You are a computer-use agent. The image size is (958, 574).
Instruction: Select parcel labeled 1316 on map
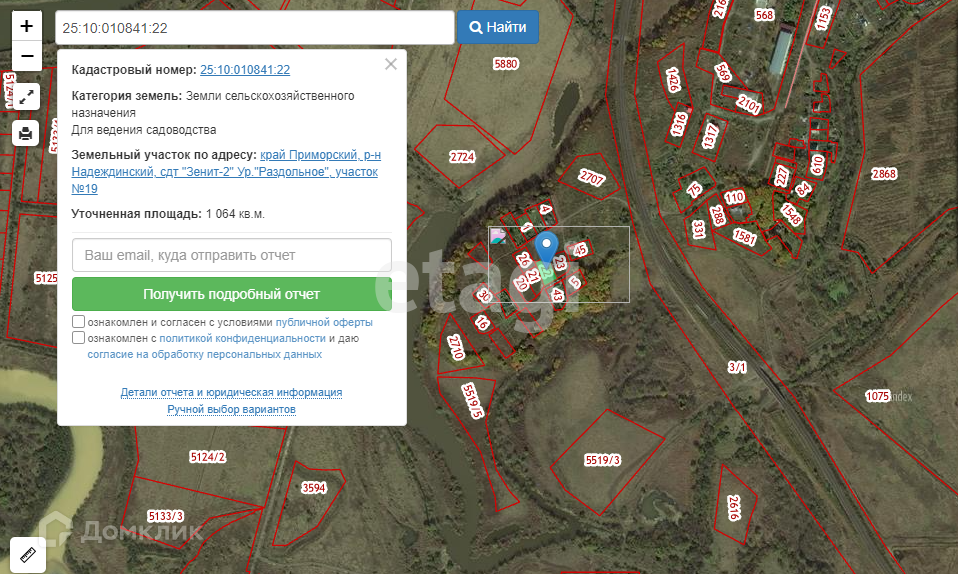coord(678,124)
